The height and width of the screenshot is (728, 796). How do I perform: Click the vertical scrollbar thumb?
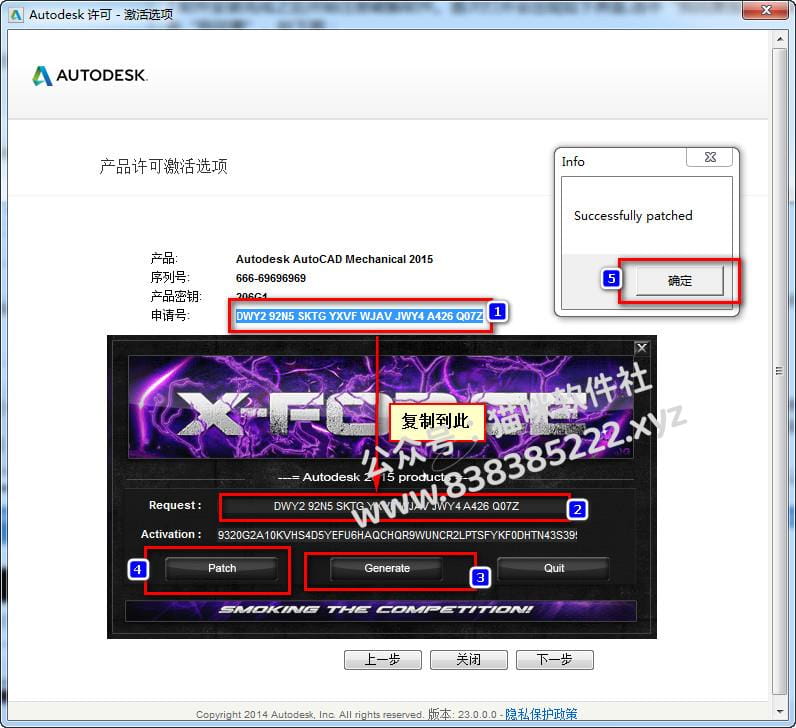point(779,371)
